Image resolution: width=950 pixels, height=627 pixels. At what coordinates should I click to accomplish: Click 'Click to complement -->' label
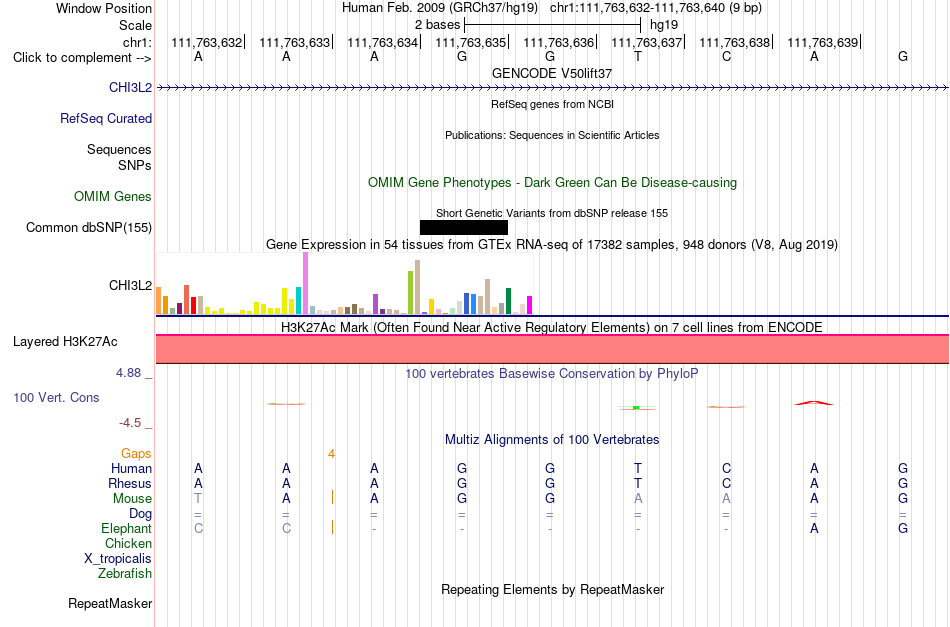click(82, 58)
